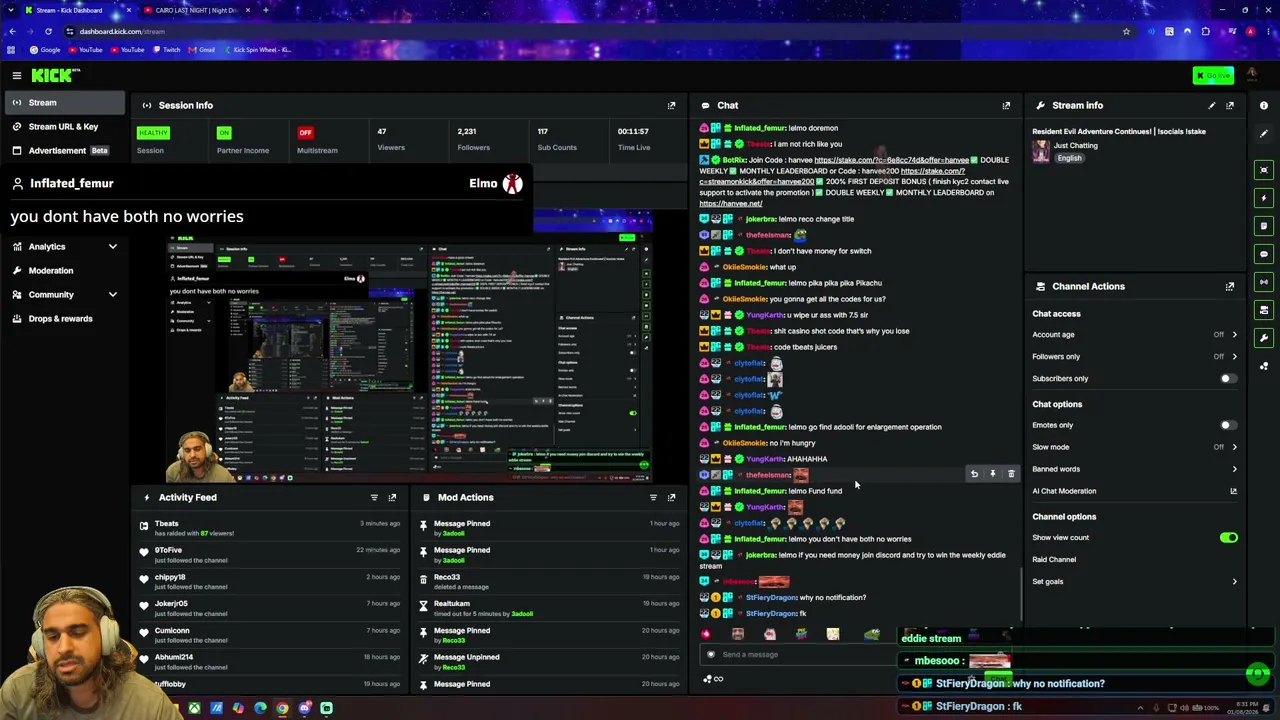The image size is (1280, 720).
Task: Pop out the Stream info panel
Action: coord(1230,105)
